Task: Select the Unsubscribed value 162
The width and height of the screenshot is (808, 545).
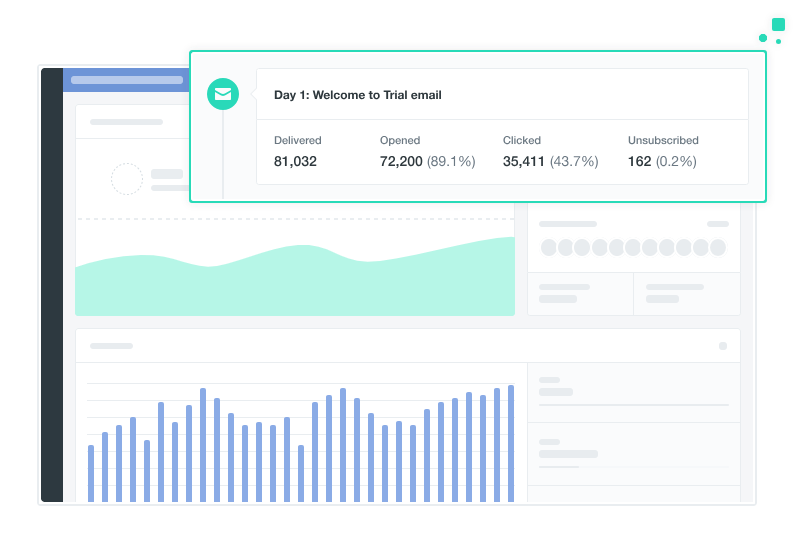Action: pyautogui.click(x=639, y=161)
